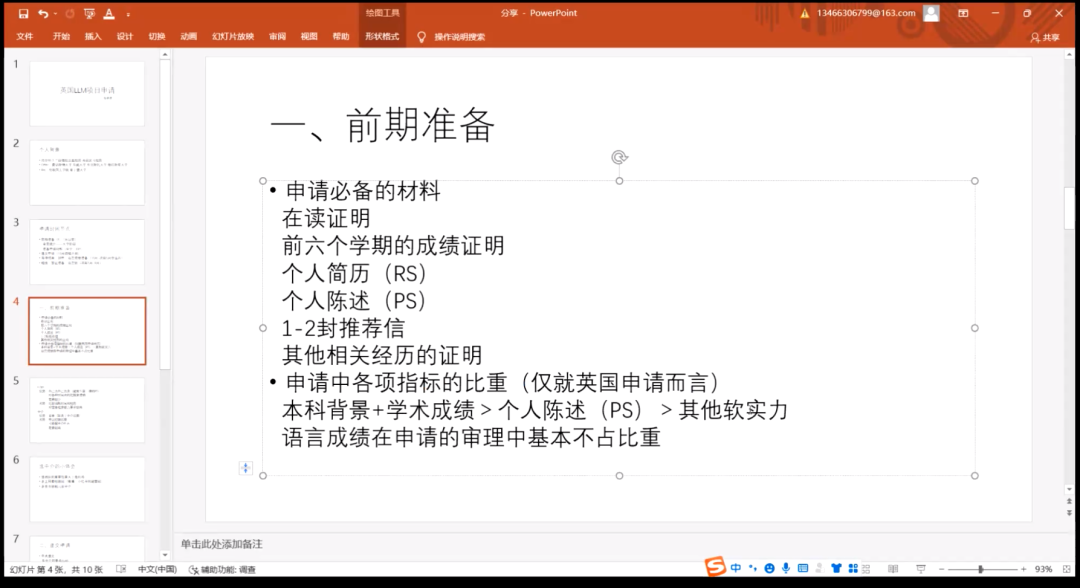Open the Ribbon Display Options menu

[x=963, y=13]
